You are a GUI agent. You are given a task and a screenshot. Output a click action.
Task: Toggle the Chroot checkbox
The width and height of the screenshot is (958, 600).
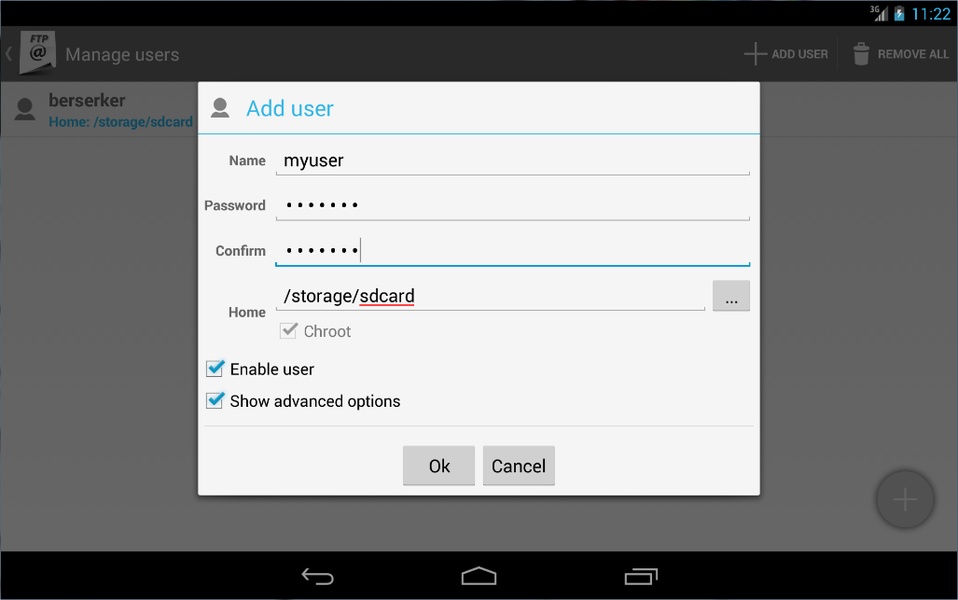click(x=288, y=331)
